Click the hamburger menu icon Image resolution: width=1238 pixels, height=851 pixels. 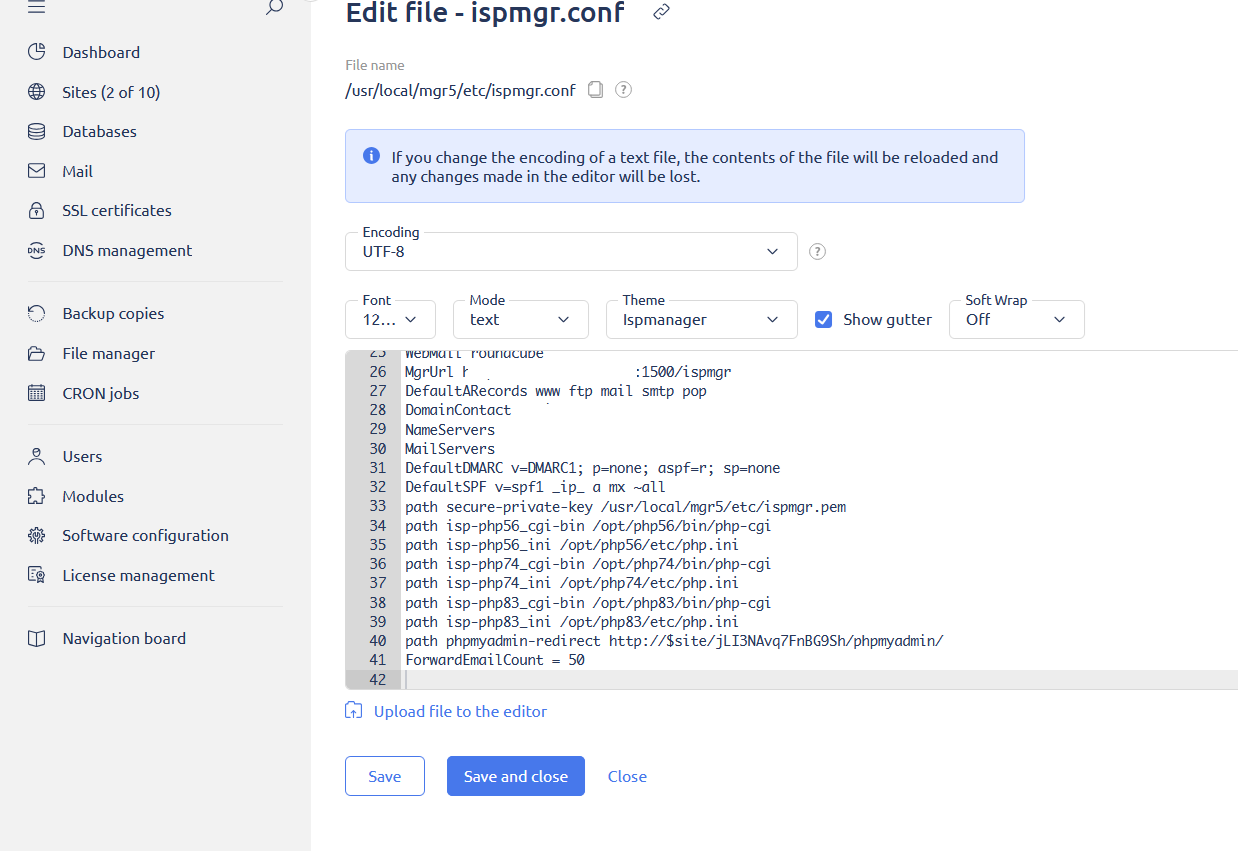point(37,8)
